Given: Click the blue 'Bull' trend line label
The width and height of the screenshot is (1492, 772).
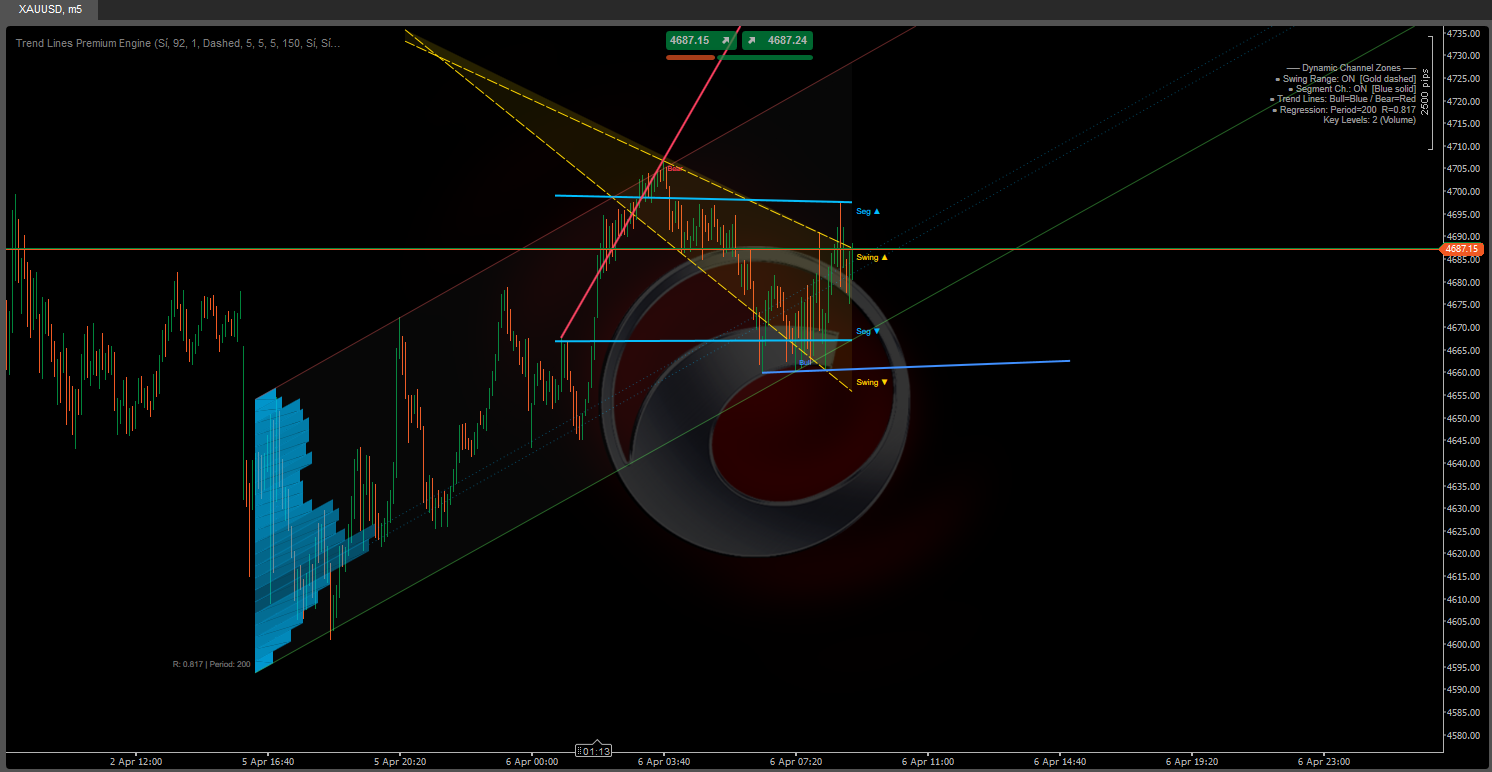Looking at the screenshot, I should coord(804,362).
